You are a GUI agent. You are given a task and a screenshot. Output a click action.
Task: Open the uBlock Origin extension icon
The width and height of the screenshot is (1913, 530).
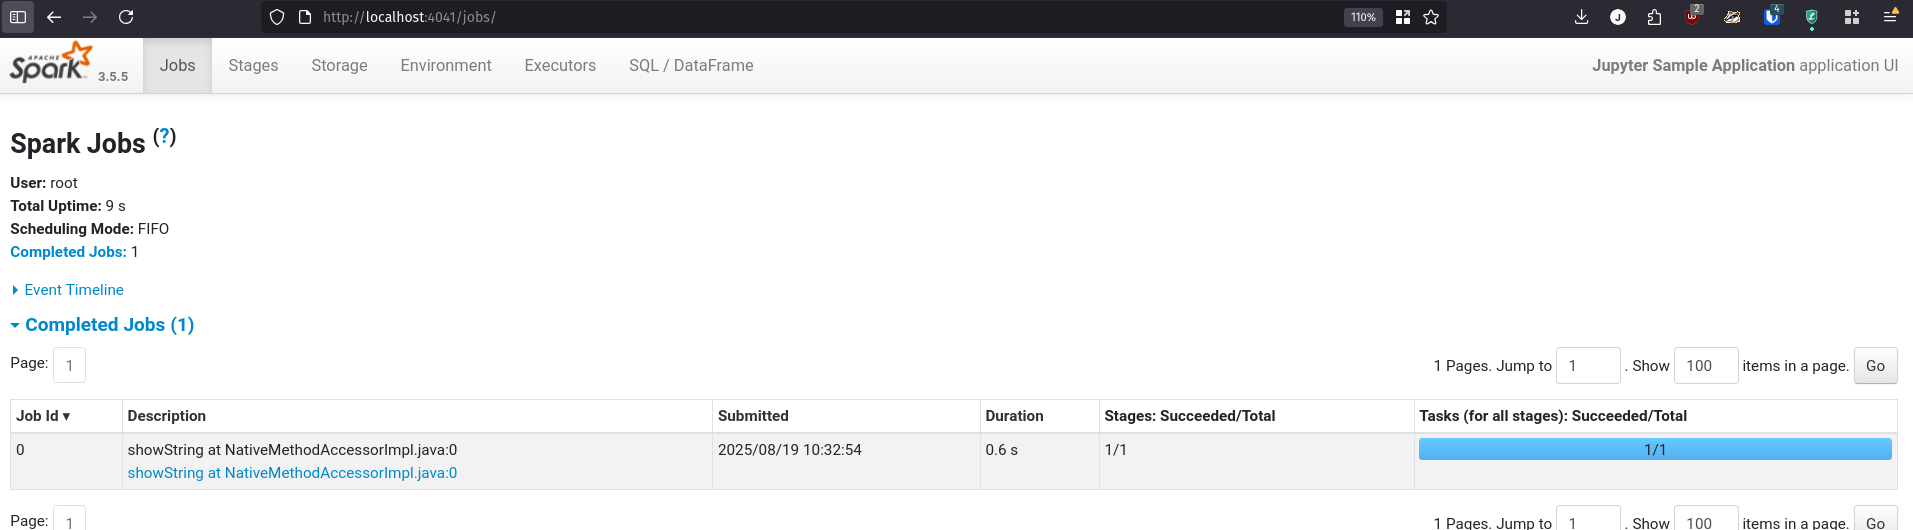(x=1692, y=17)
